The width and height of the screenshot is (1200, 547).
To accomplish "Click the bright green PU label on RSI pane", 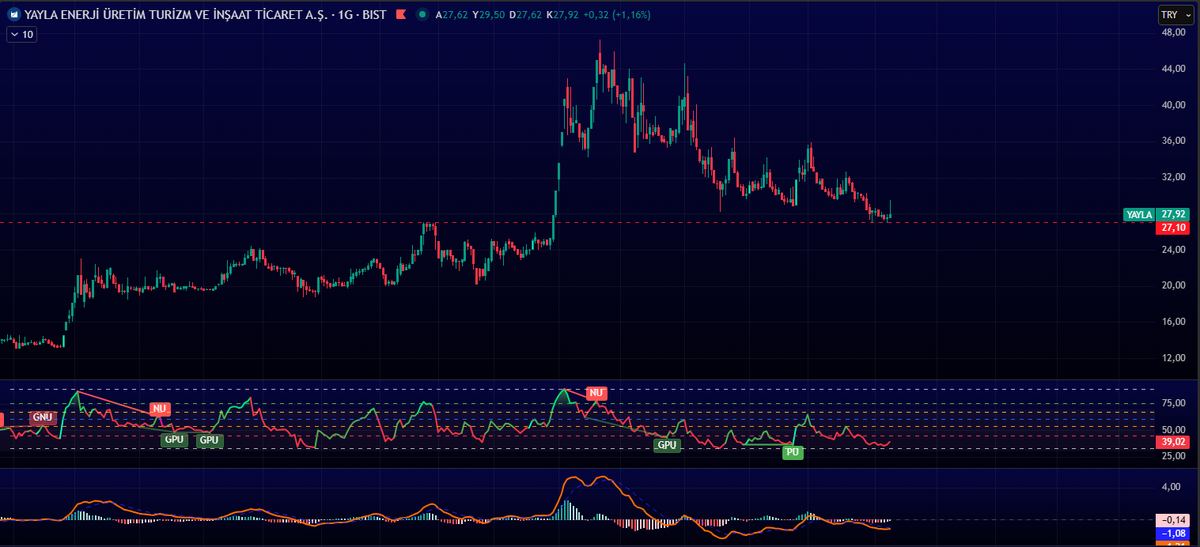I will pyautogui.click(x=793, y=452).
